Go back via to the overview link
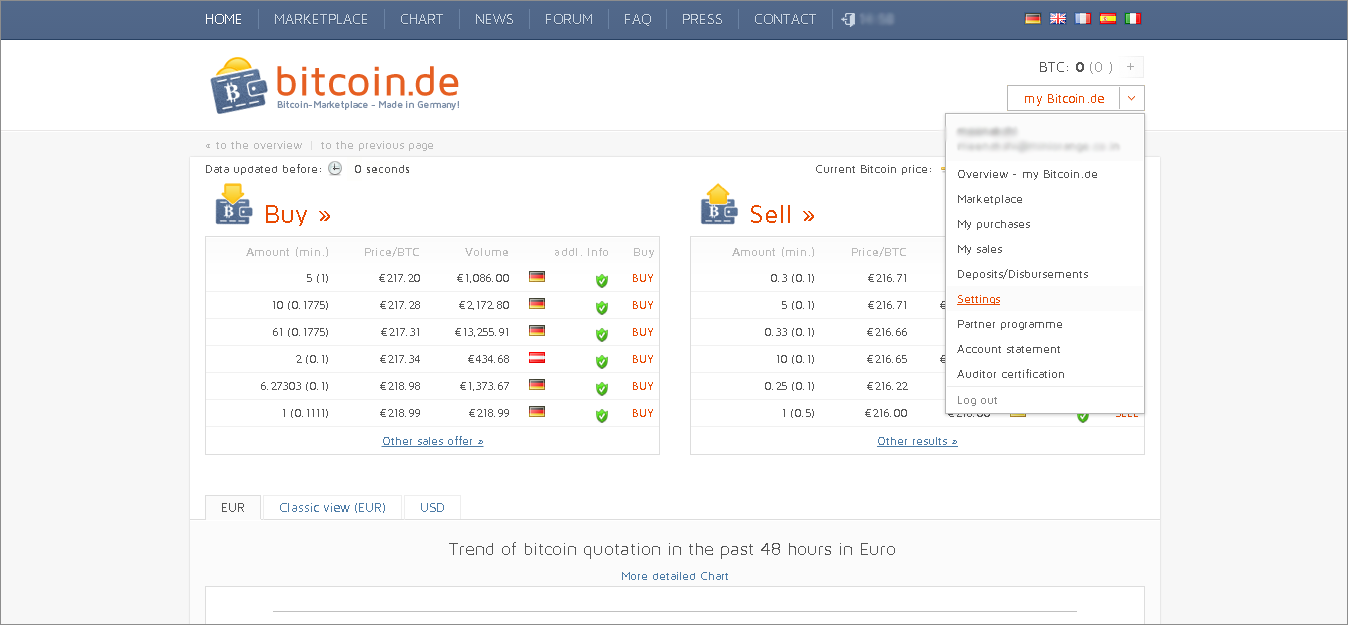 (x=254, y=145)
